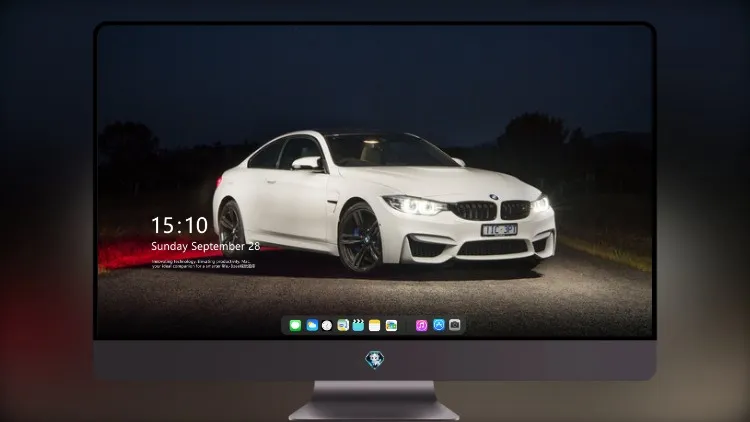Open the dock icon right of Notes
Image resolution: width=750 pixels, height=422 pixels.
click(x=391, y=325)
